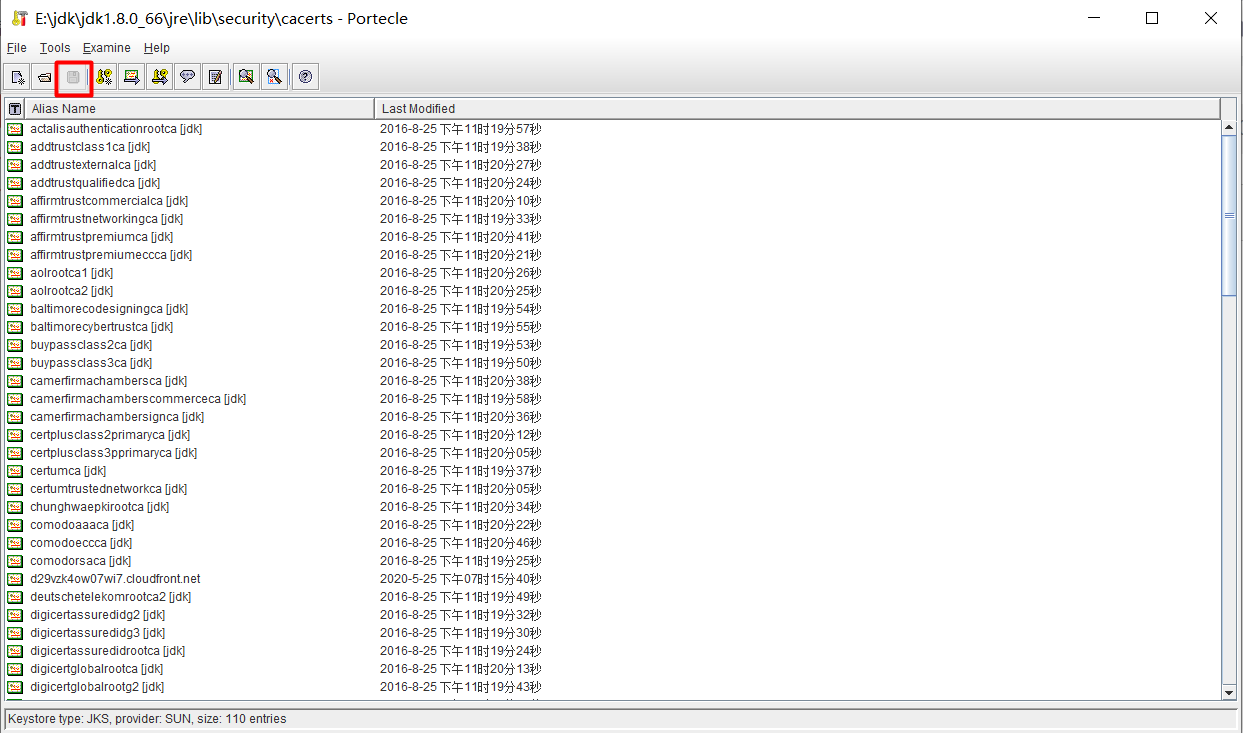Click the highlighted Save Keystore icon
Viewport: 1243px width, 733px height.
point(73,76)
